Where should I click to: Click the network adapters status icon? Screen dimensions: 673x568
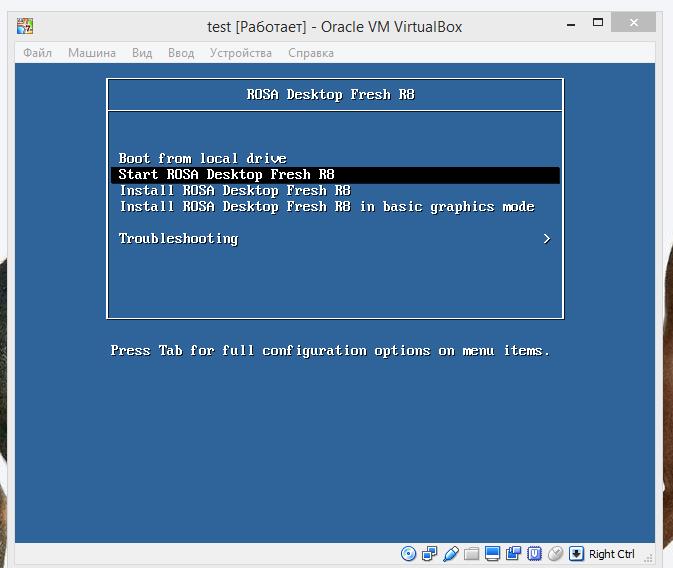(x=429, y=554)
